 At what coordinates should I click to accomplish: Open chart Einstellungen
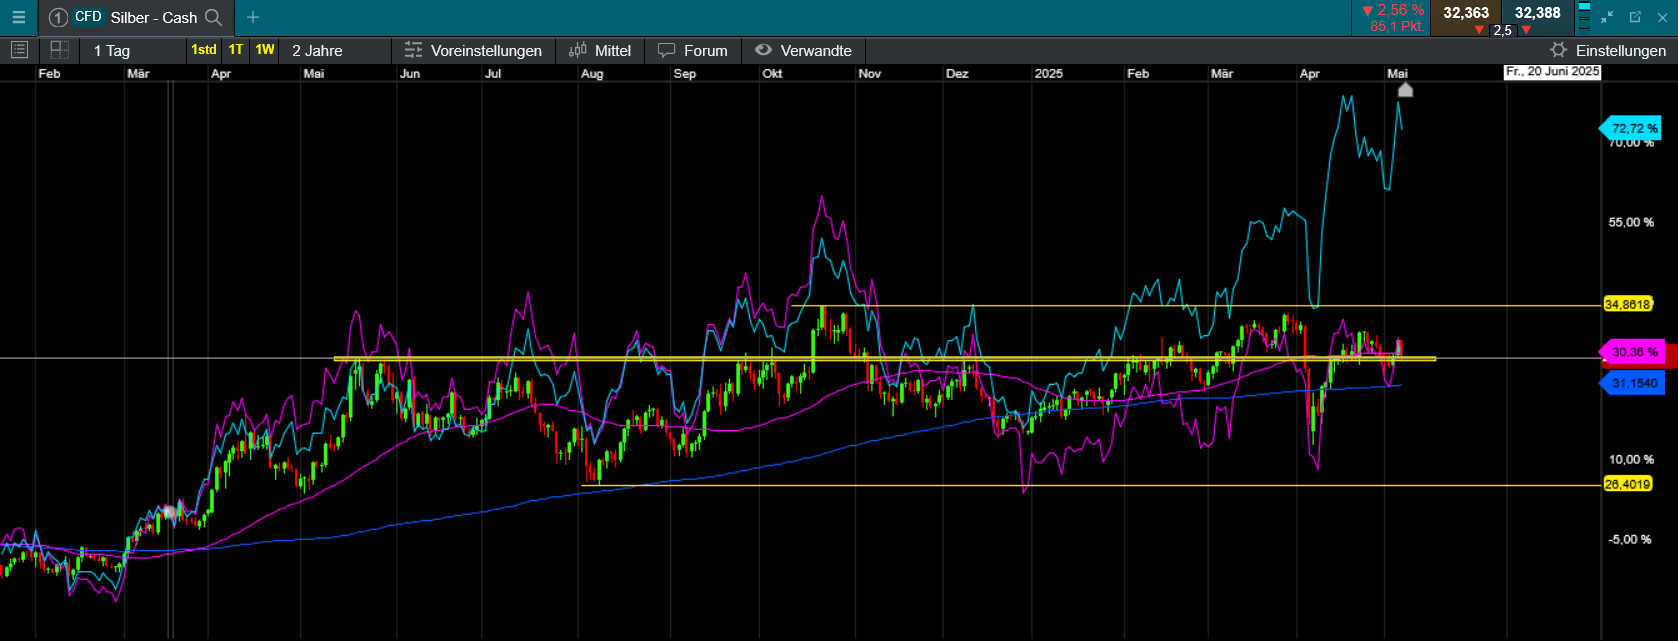pyautogui.click(x=1608, y=50)
